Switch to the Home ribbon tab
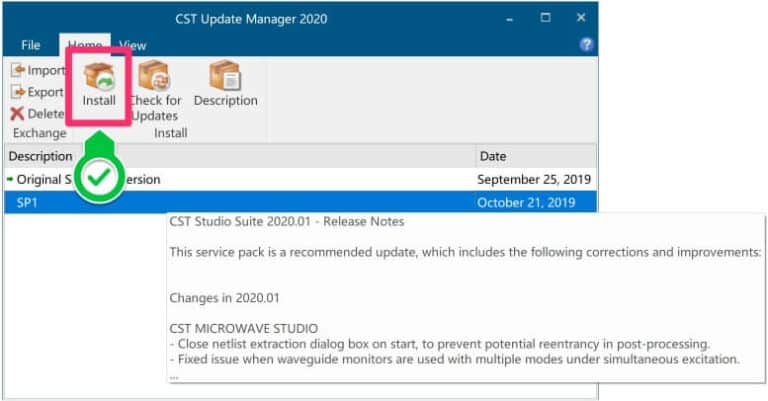Image resolution: width=768 pixels, height=401 pixels. coord(85,45)
